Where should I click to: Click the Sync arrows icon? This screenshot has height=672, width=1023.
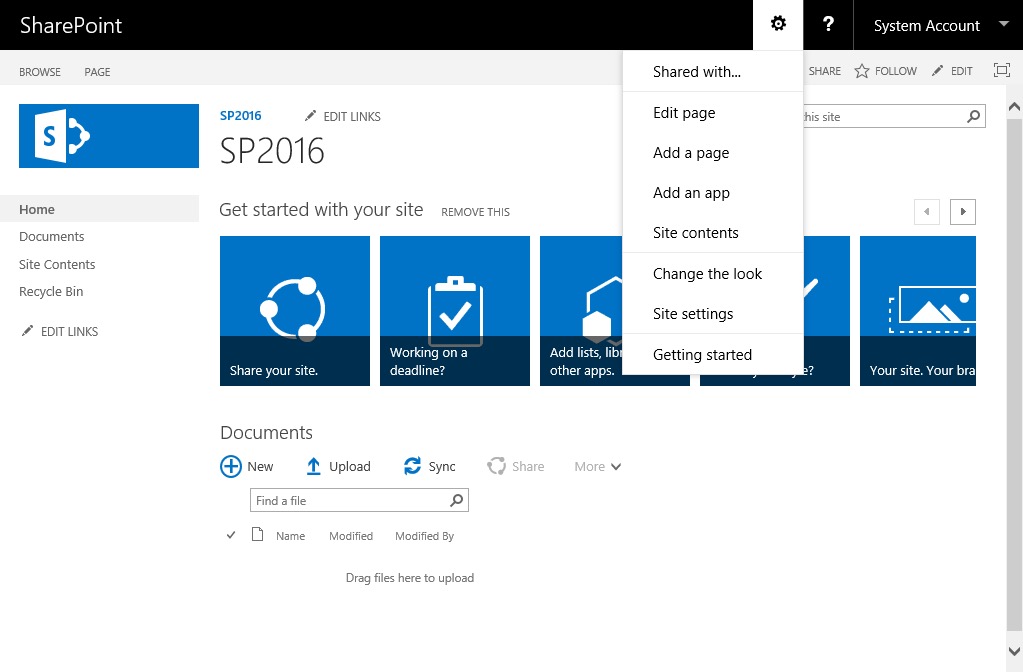click(x=412, y=466)
